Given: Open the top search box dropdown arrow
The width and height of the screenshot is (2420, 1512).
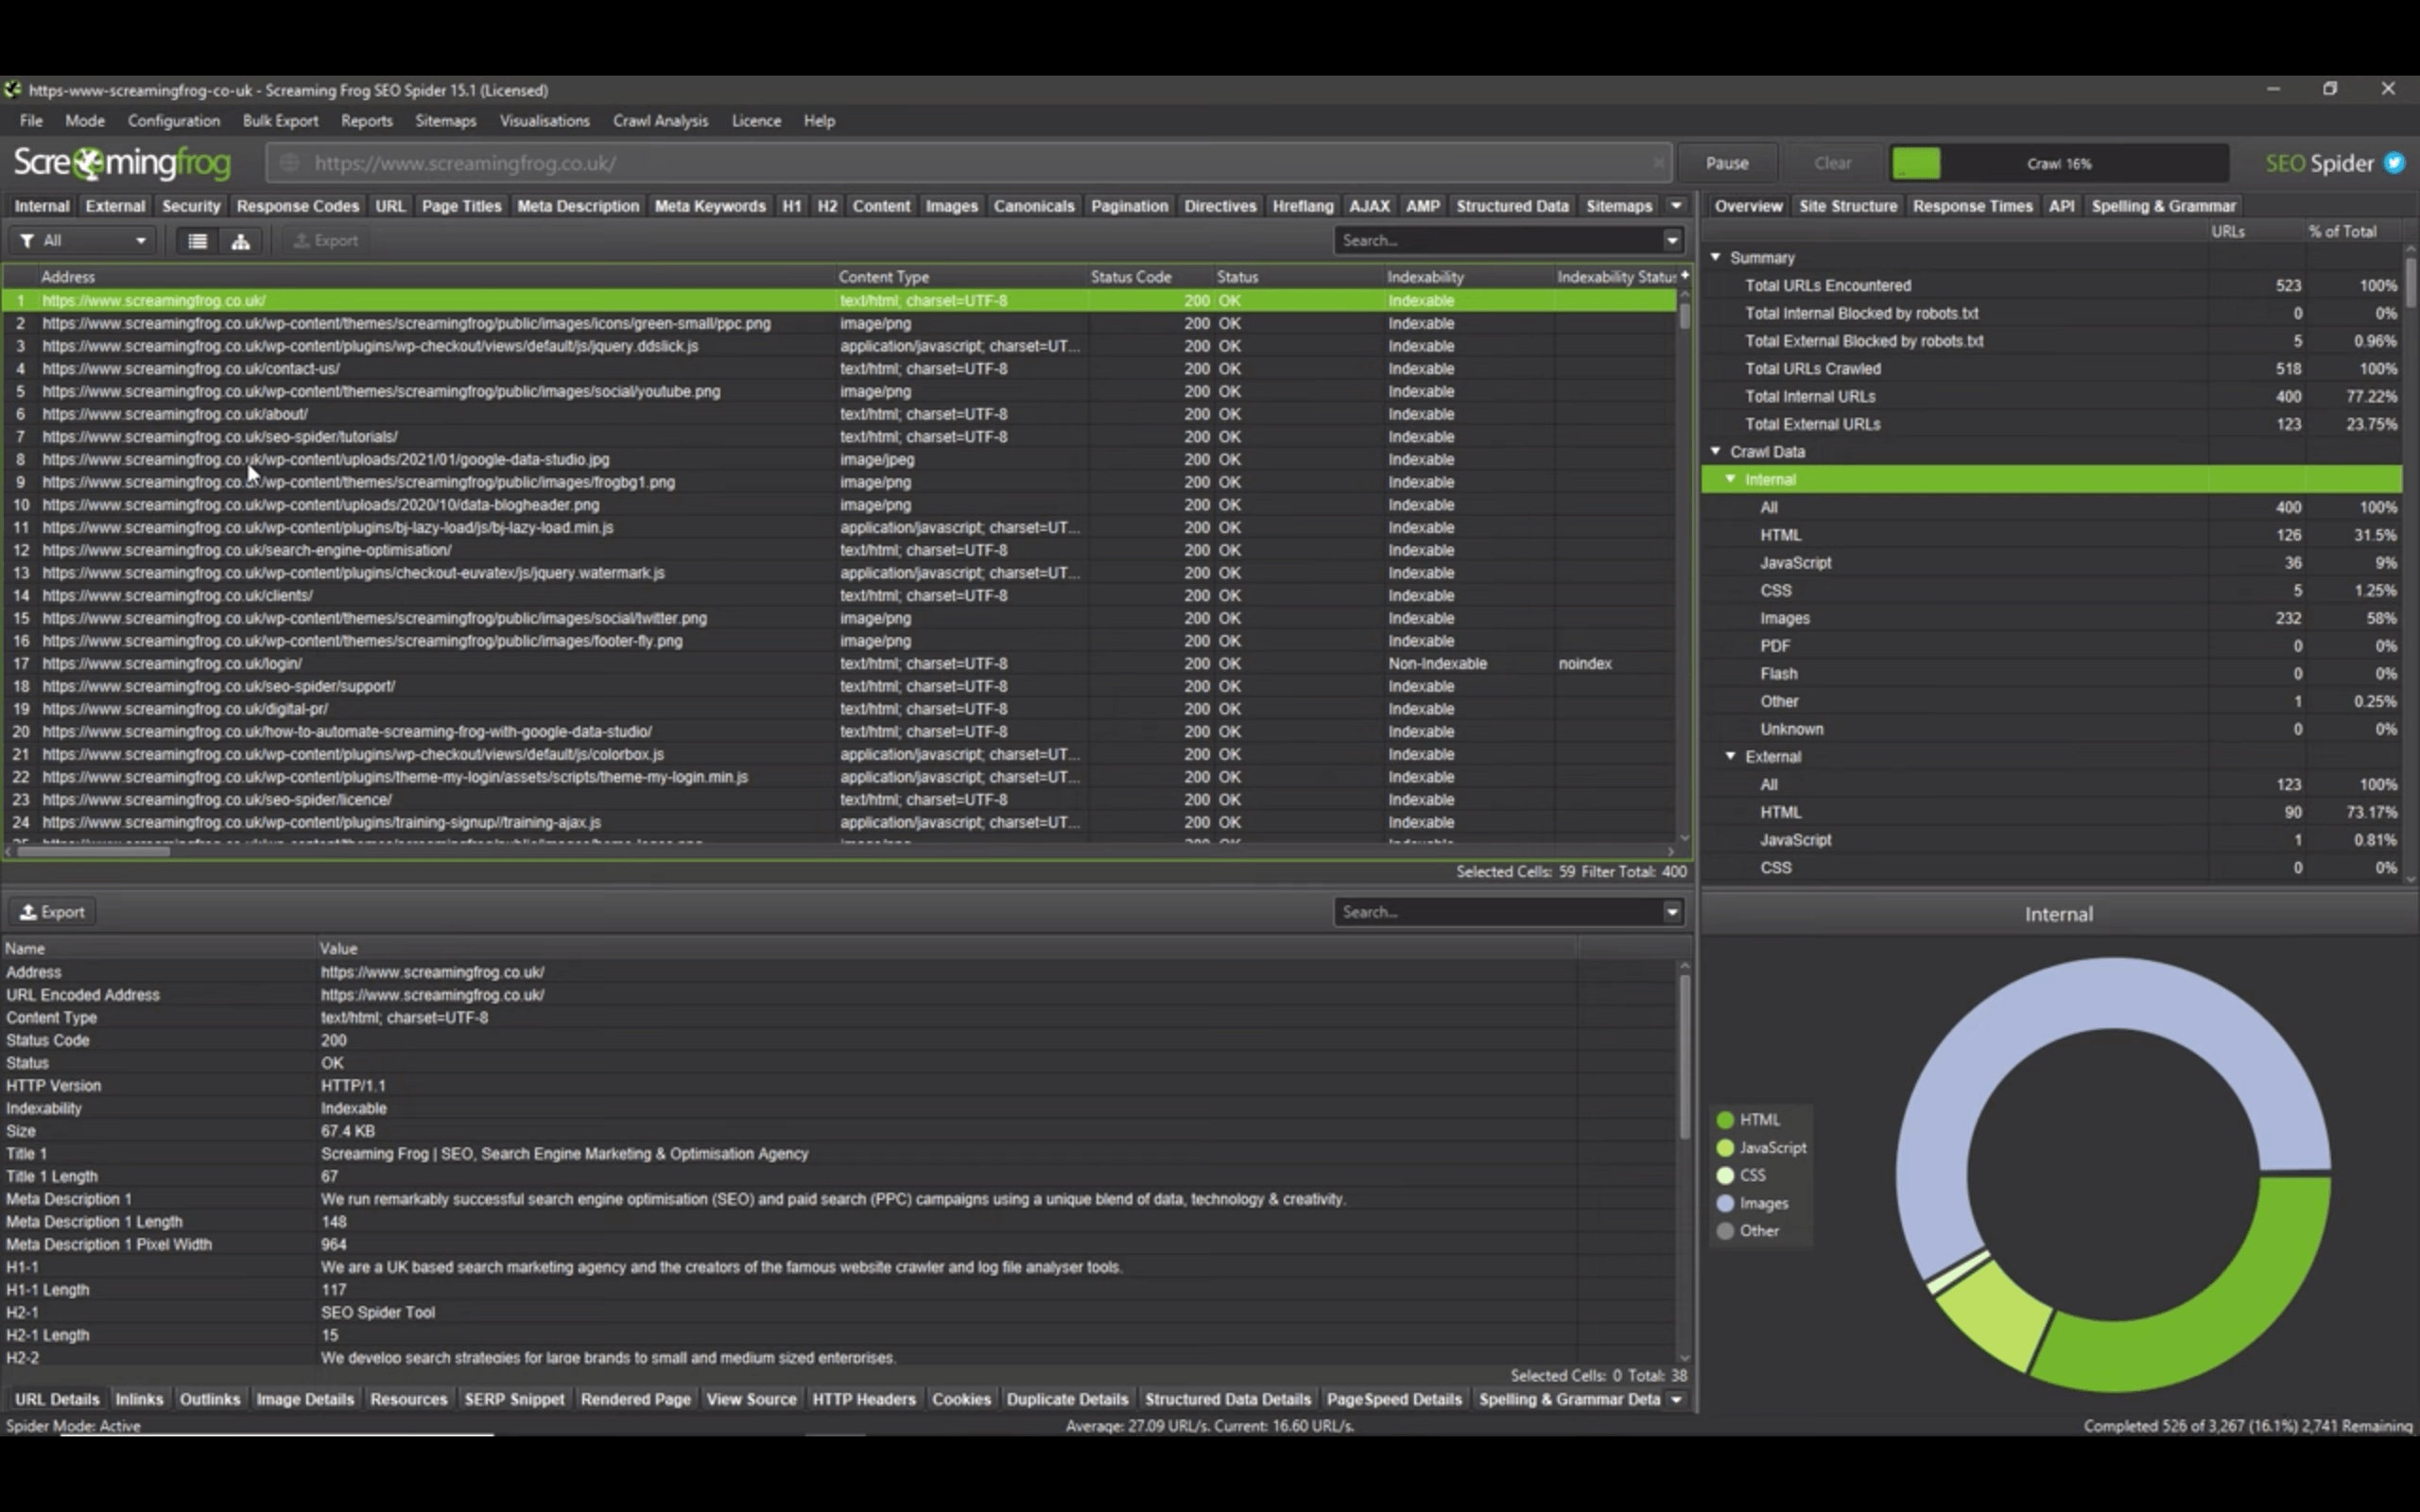Looking at the screenshot, I should [x=1672, y=240].
